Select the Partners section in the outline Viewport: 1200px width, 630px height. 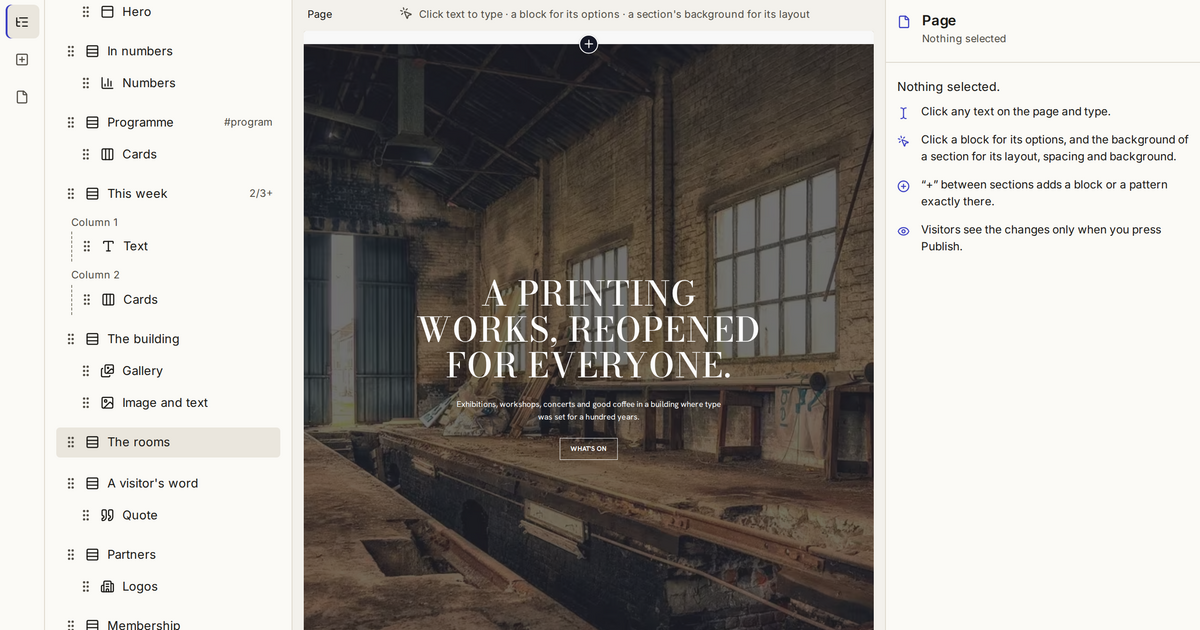tap(168, 554)
